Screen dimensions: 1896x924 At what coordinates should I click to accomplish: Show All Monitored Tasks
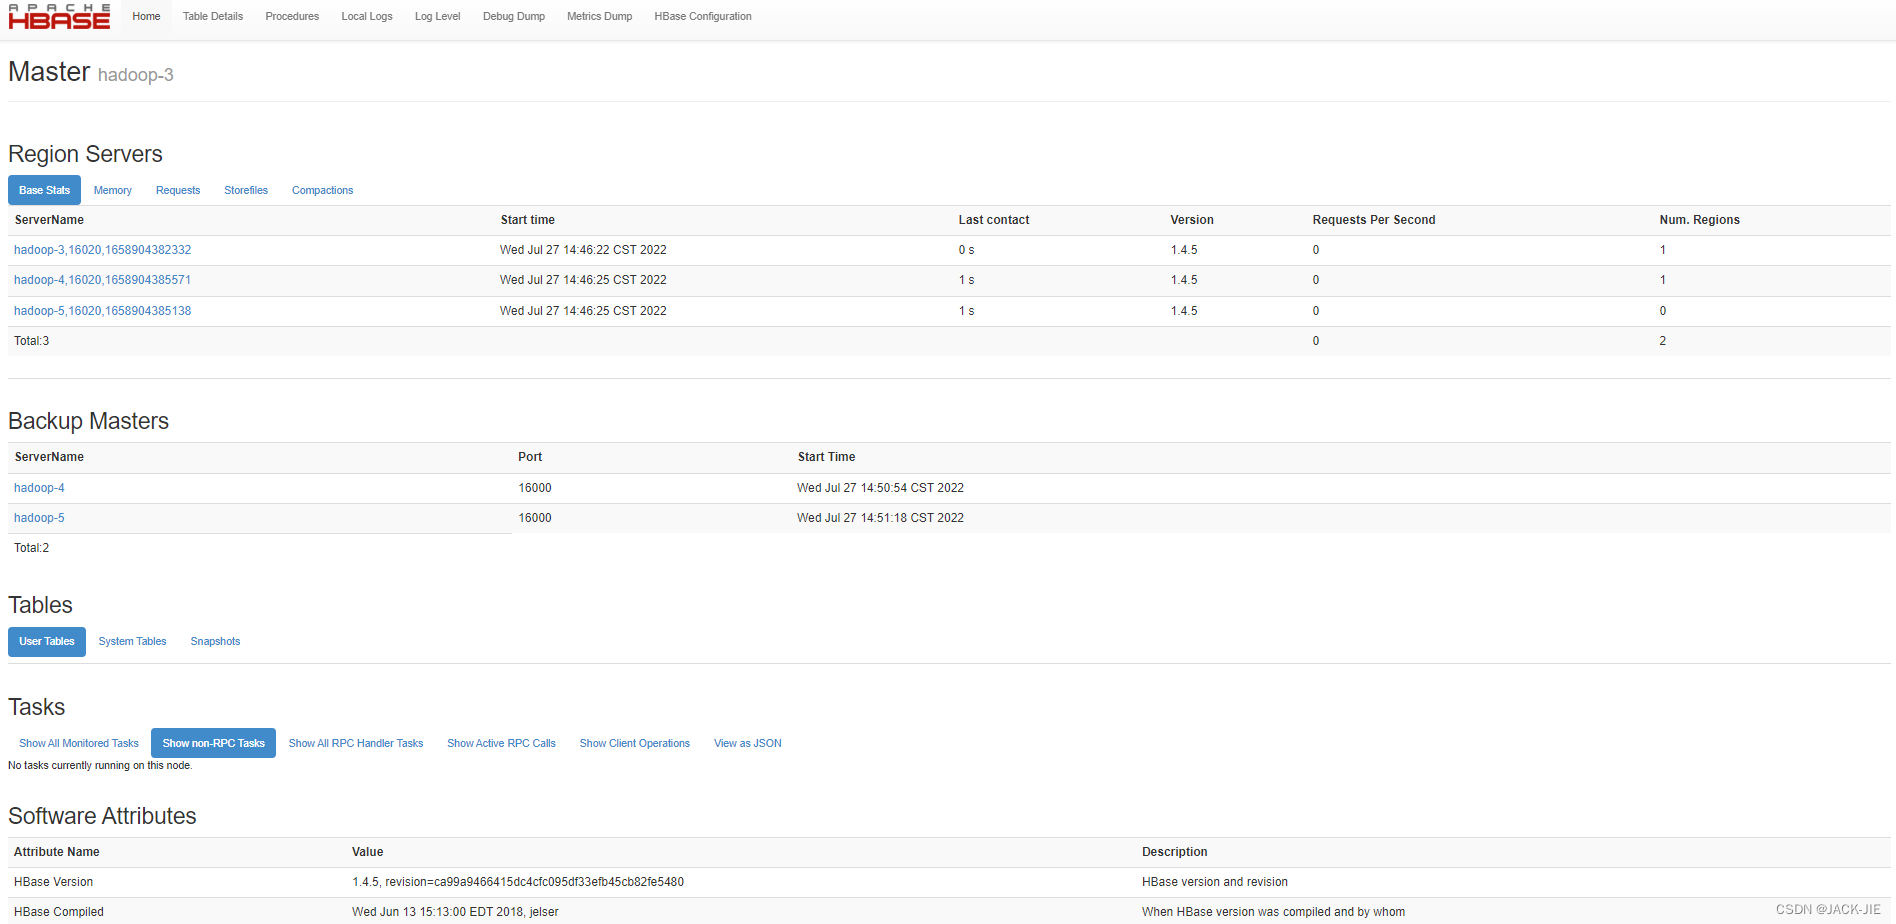(79, 743)
